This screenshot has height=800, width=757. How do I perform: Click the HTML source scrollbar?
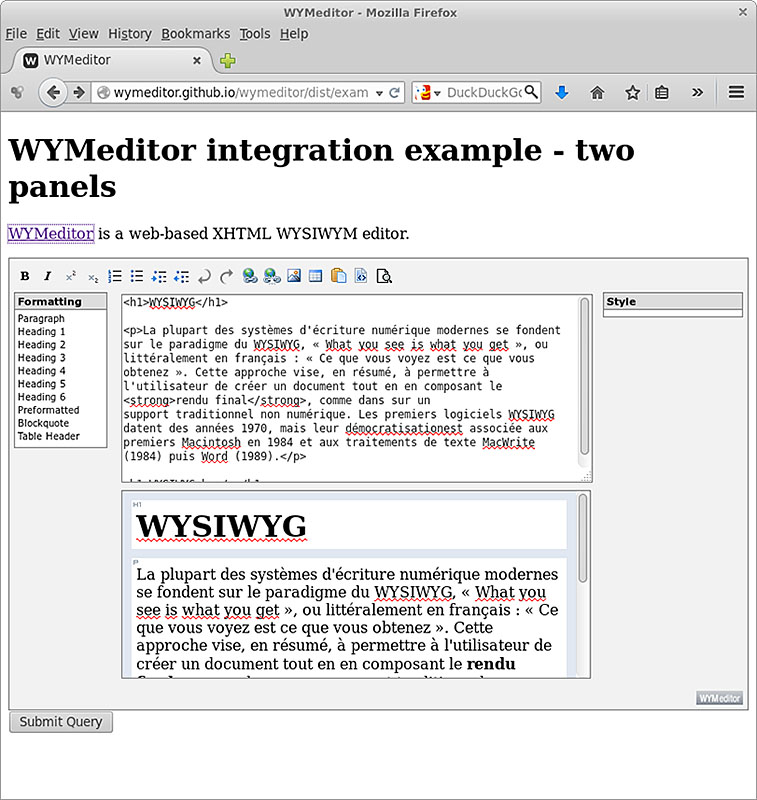(585, 377)
